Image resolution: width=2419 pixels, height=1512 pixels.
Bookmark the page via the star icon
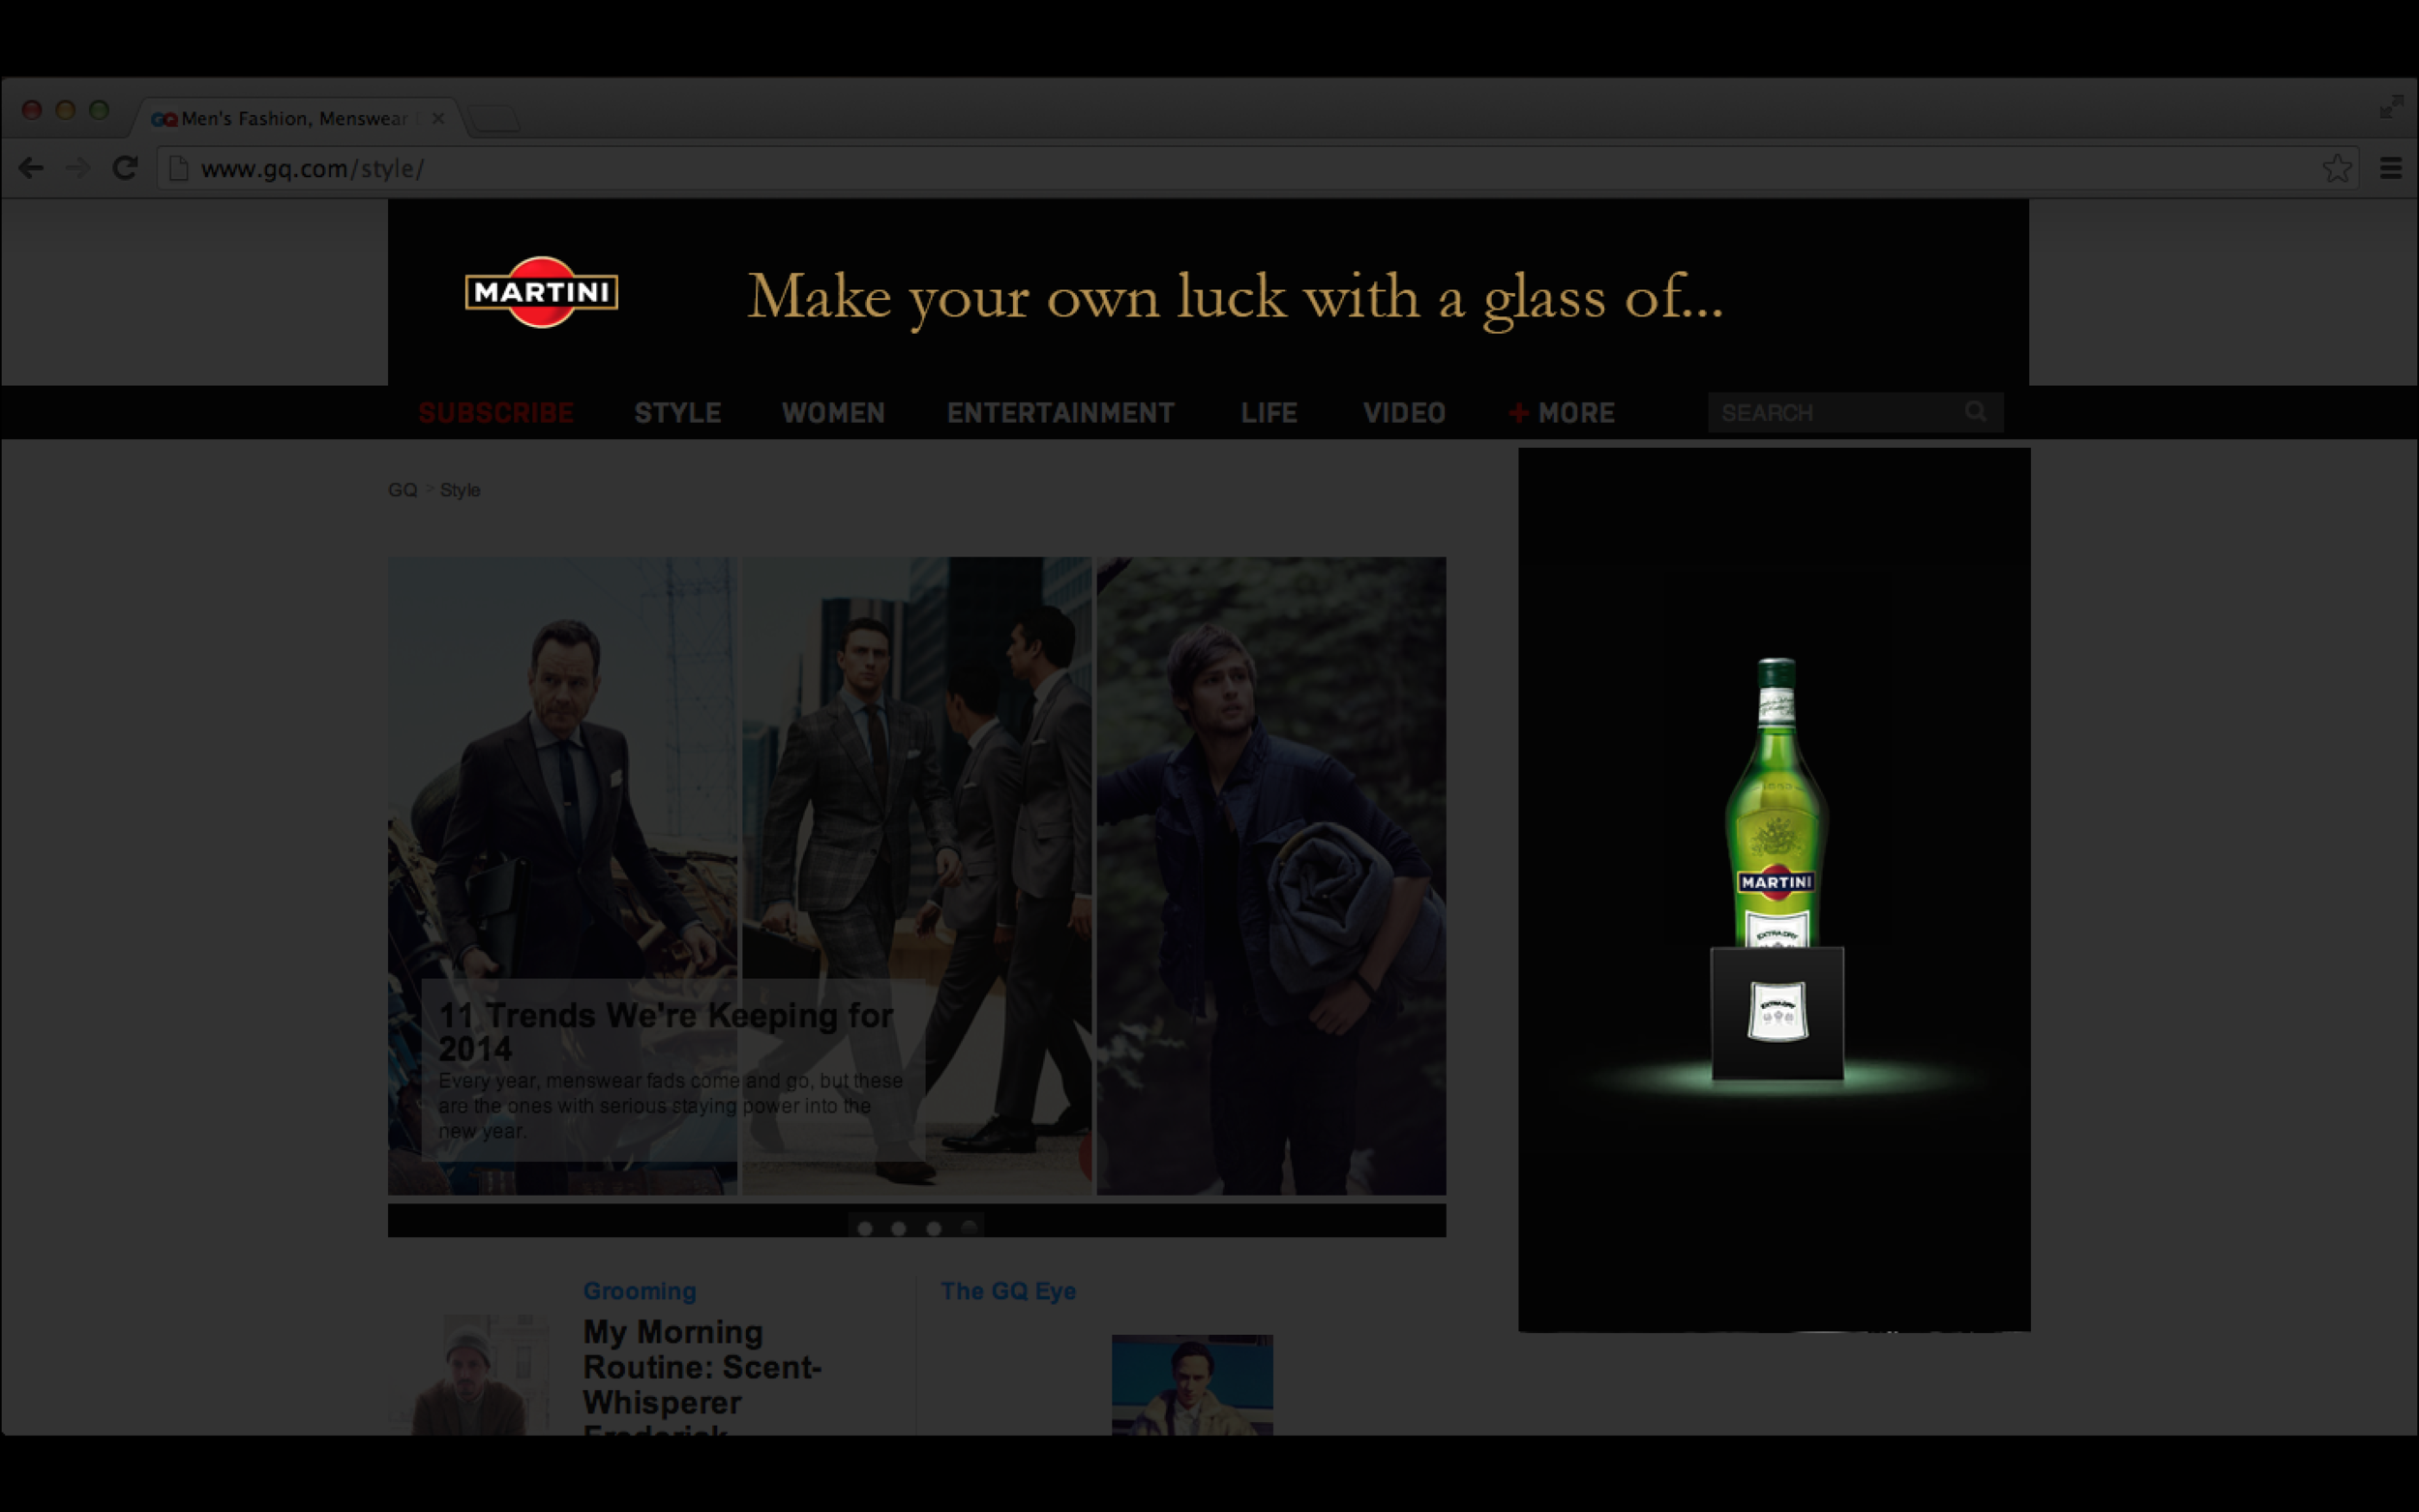coord(2339,167)
